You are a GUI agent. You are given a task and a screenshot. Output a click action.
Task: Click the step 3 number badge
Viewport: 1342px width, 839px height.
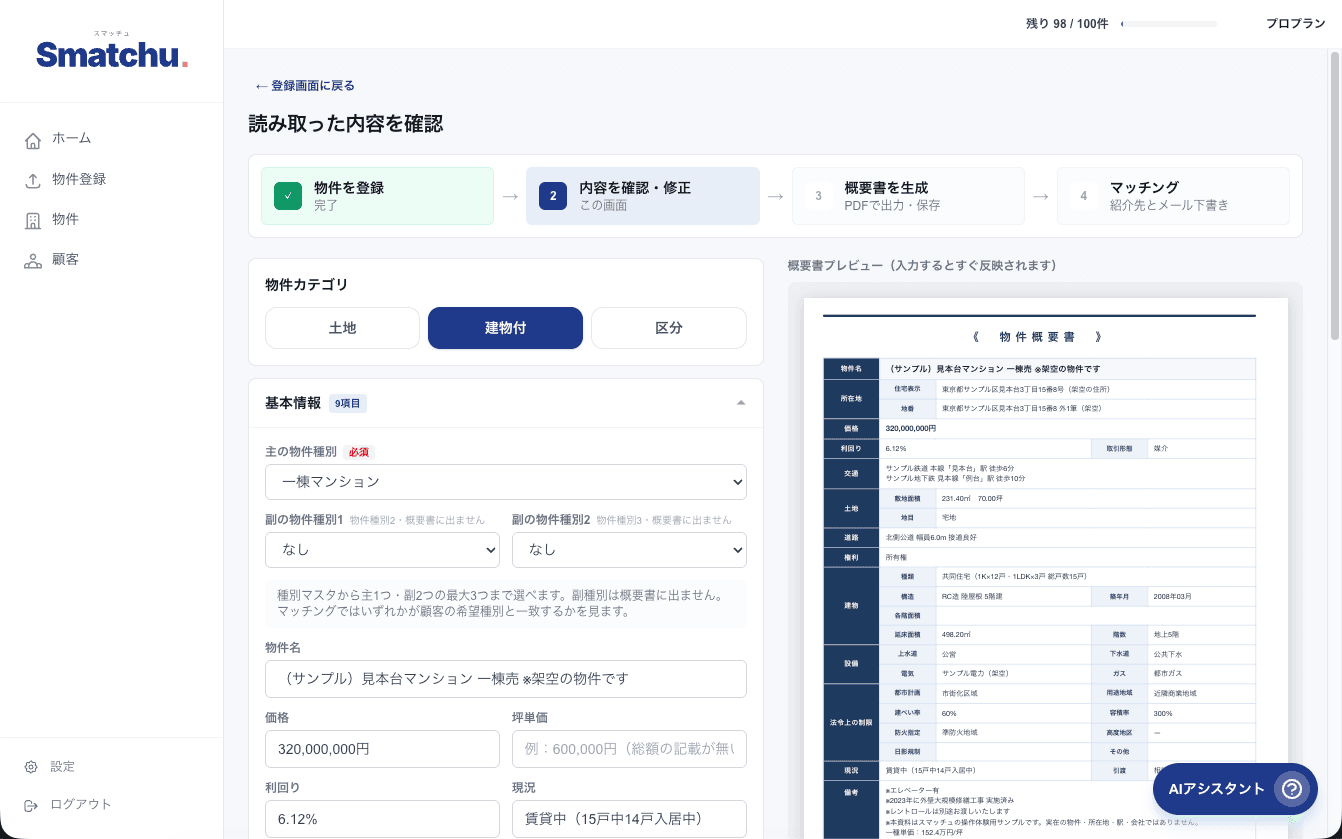click(818, 196)
